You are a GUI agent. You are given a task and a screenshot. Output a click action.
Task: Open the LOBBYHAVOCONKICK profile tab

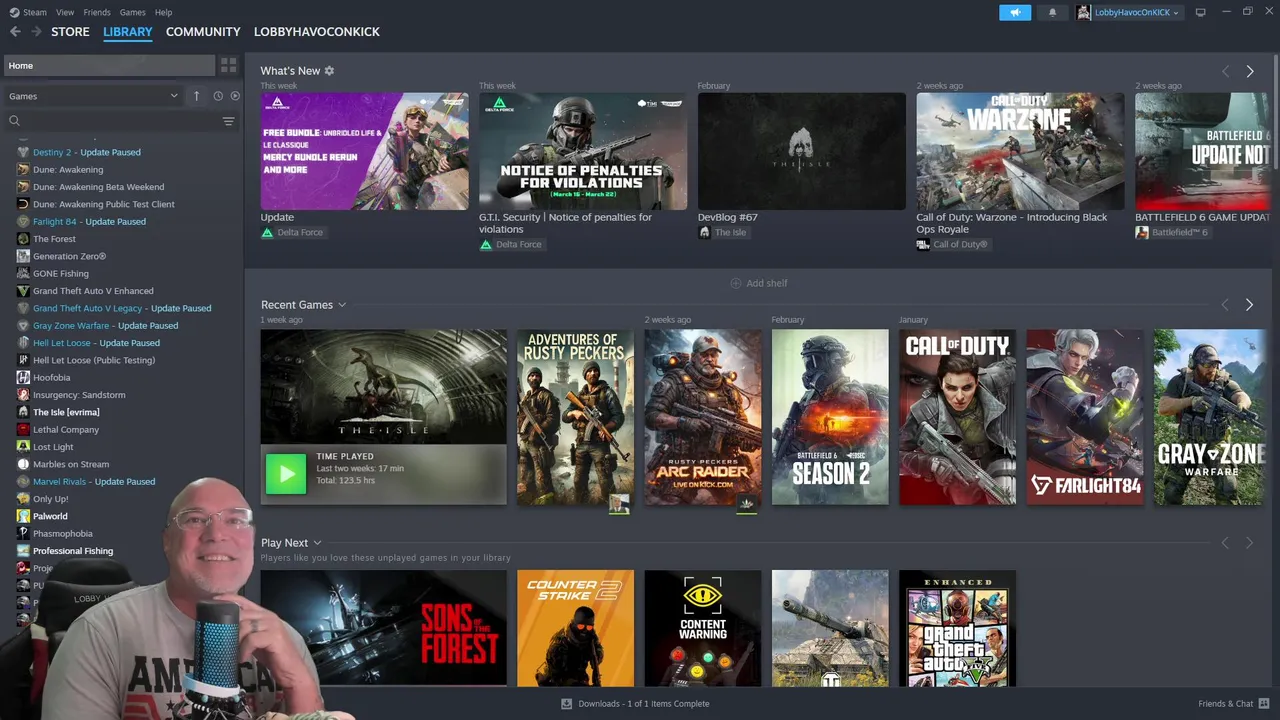tap(317, 32)
